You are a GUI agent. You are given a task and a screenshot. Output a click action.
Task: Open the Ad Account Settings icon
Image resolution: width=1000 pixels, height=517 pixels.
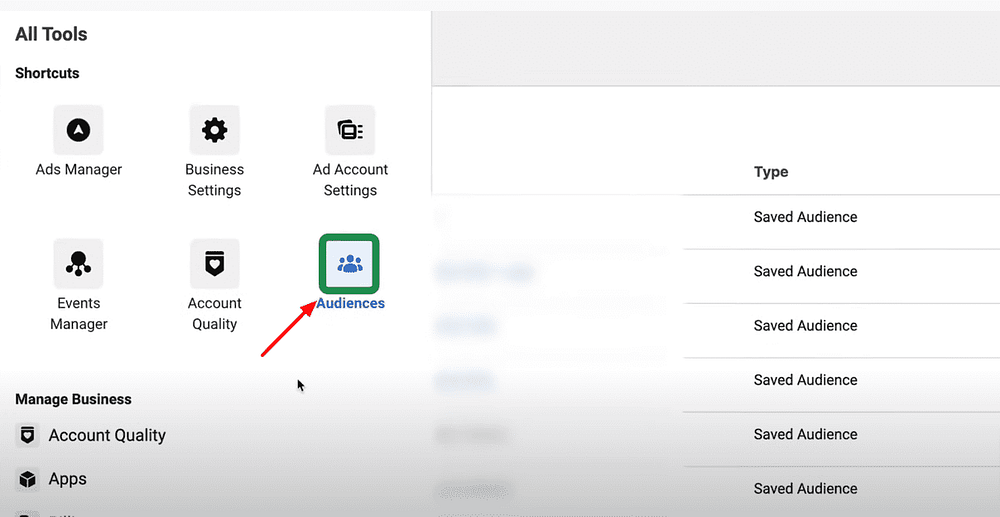click(x=350, y=130)
